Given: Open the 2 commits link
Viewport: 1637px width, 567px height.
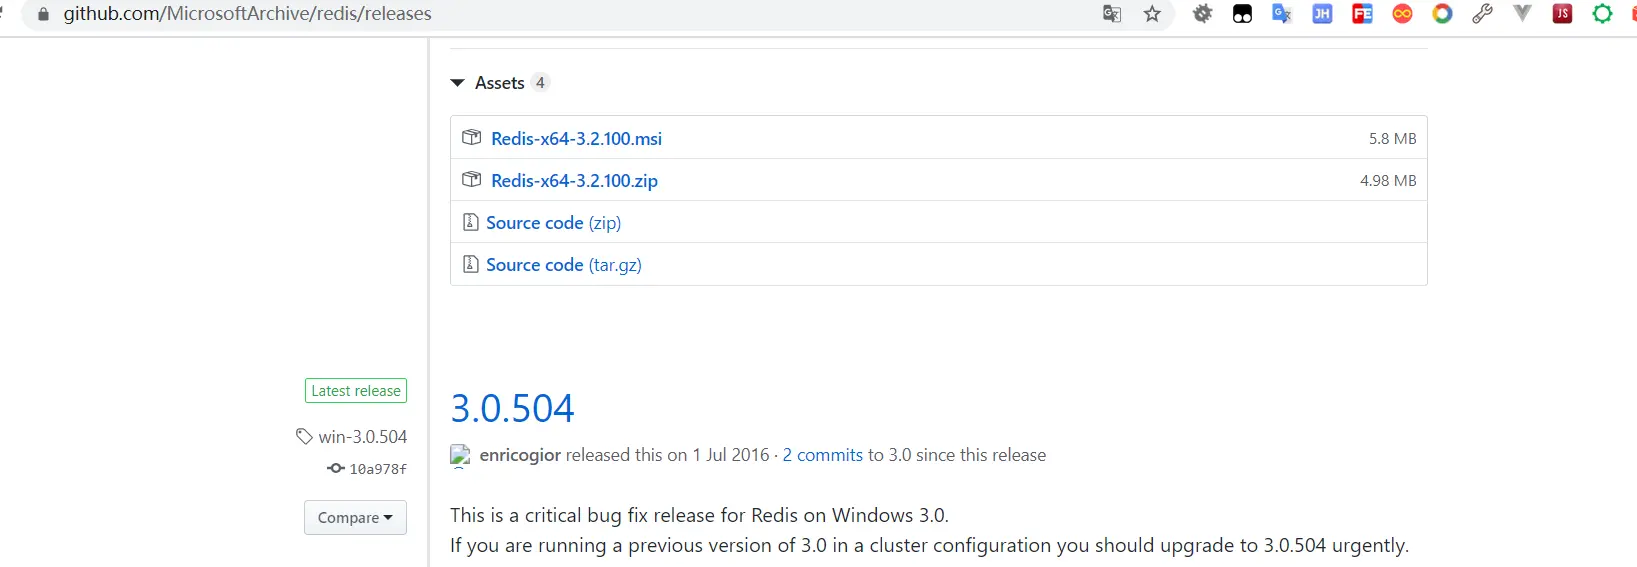Looking at the screenshot, I should point(822,455).
